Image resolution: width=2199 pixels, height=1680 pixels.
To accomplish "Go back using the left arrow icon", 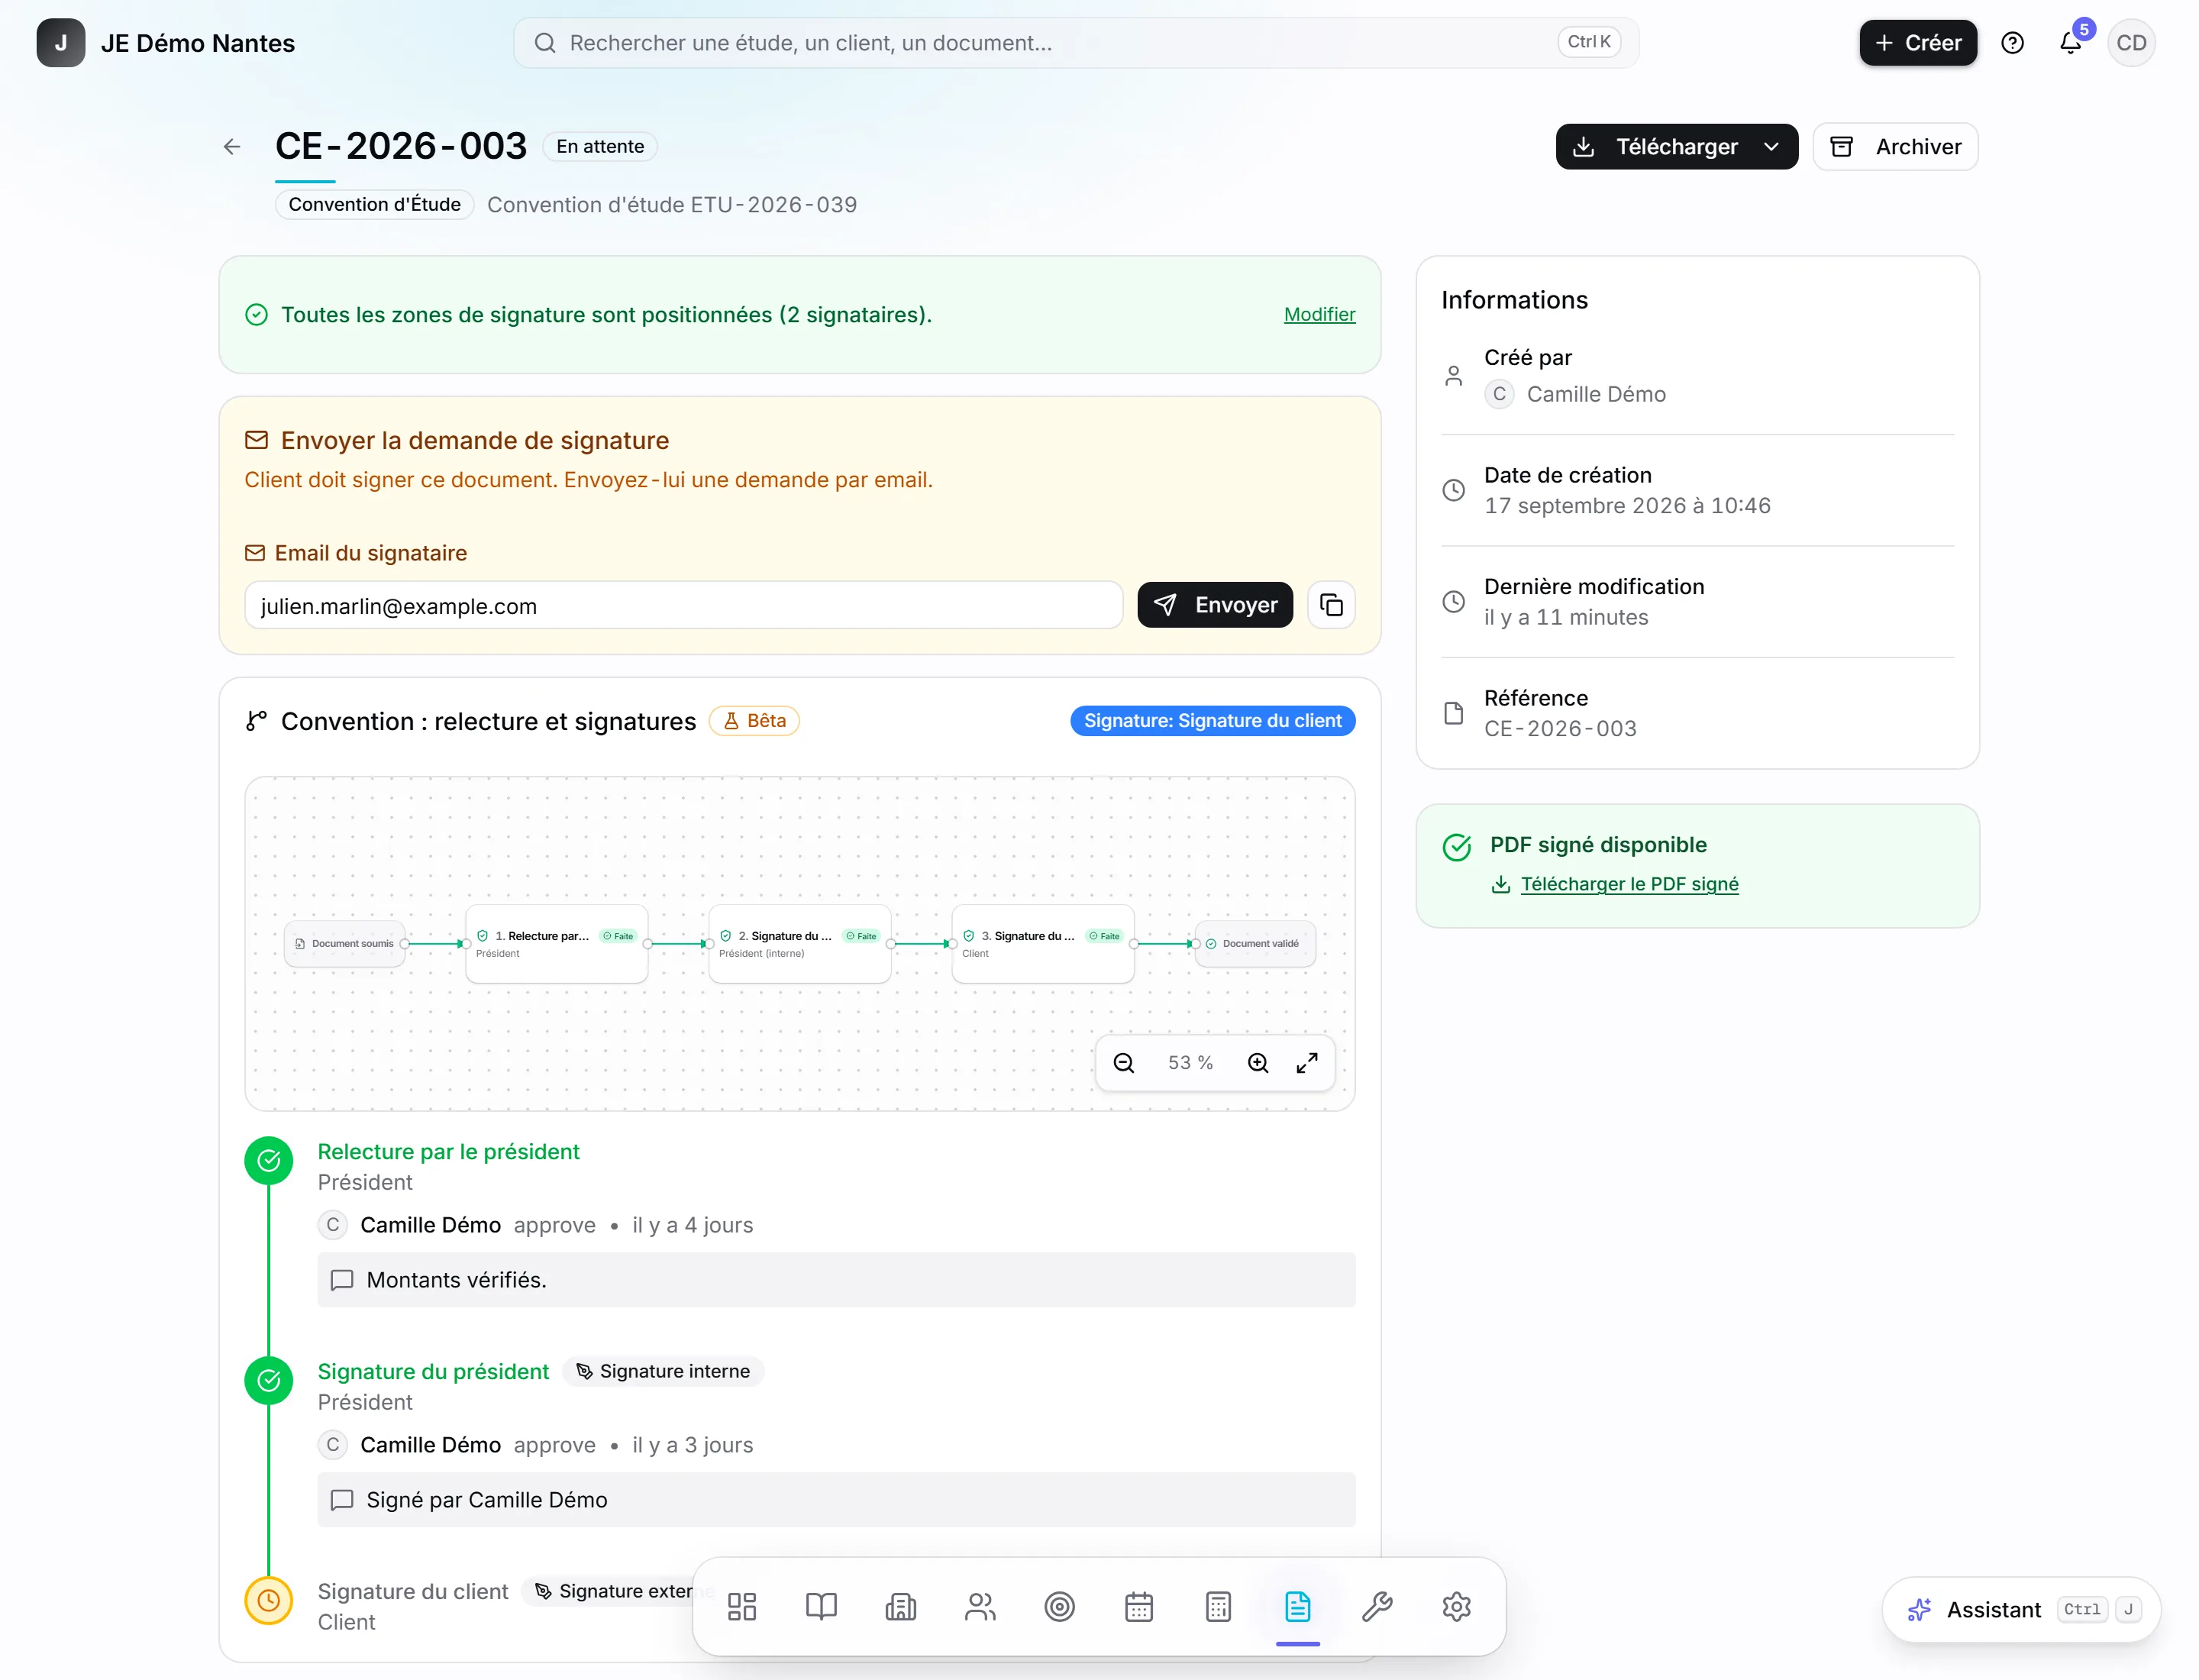I will [232, 147].
